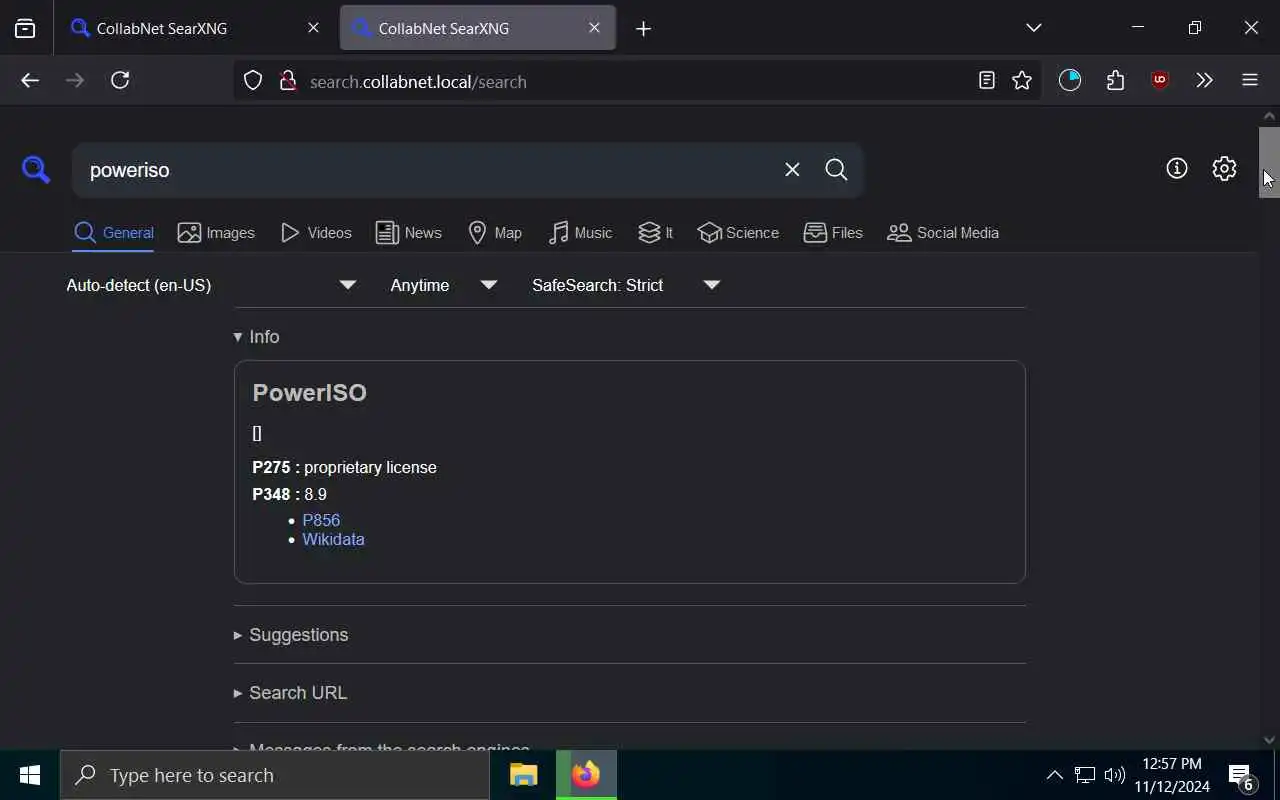
Task: Open the Wikidata link
Action: (x=333, y=539)
